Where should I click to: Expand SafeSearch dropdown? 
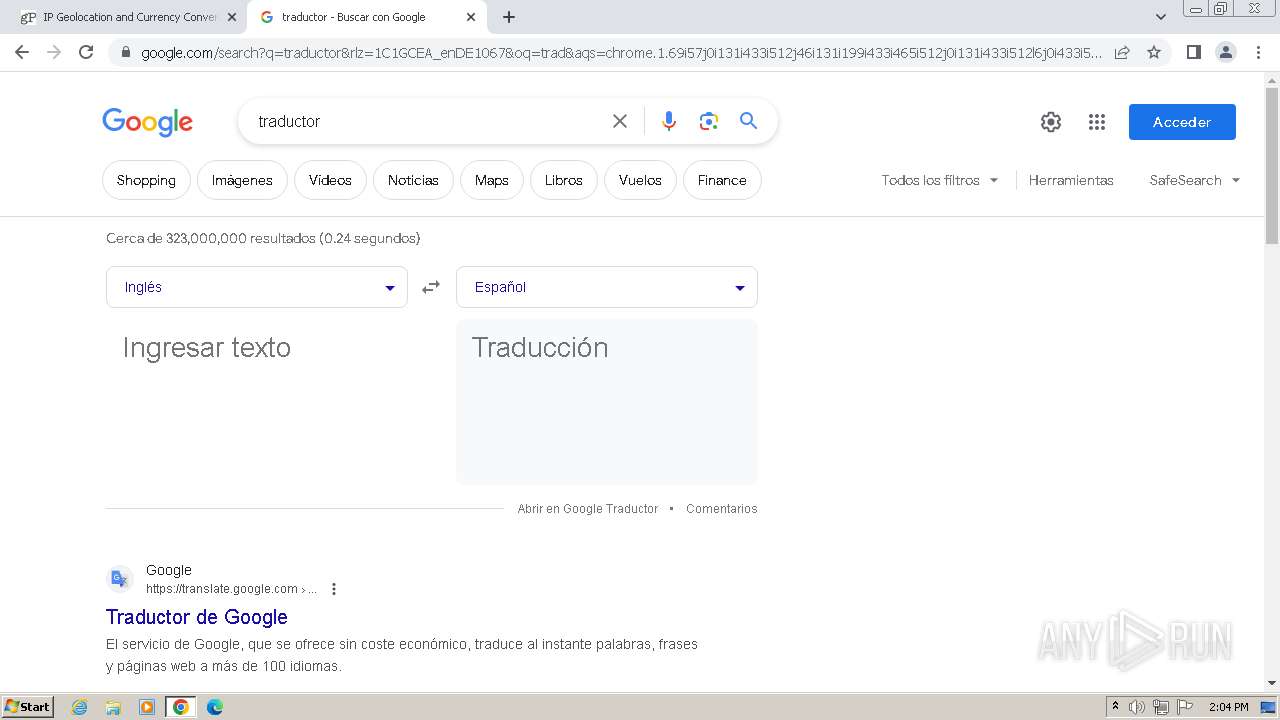1195,180
